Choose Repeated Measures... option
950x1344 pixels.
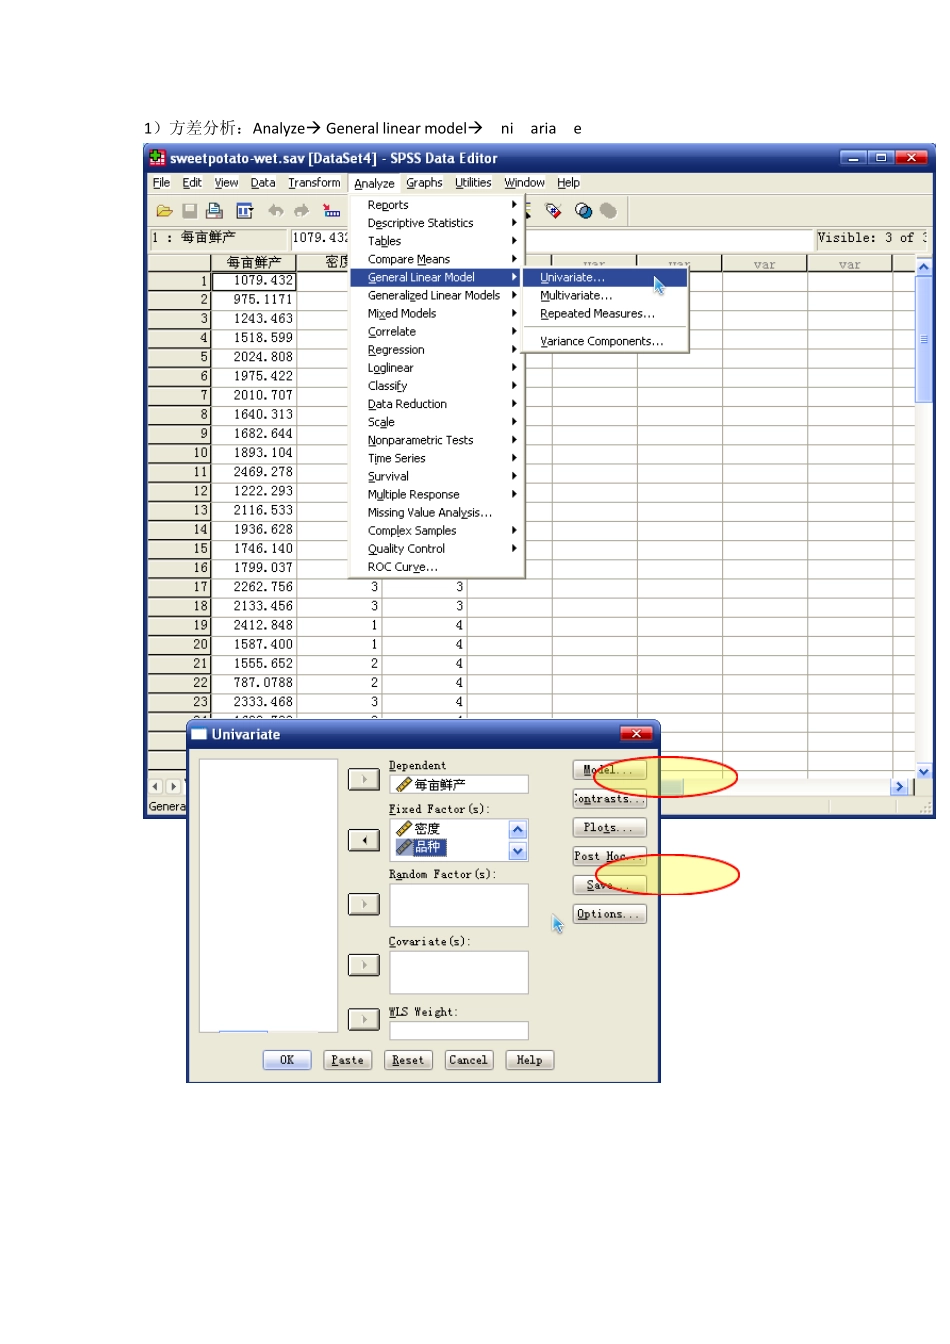pyautogui.click(x=606, y=314)
